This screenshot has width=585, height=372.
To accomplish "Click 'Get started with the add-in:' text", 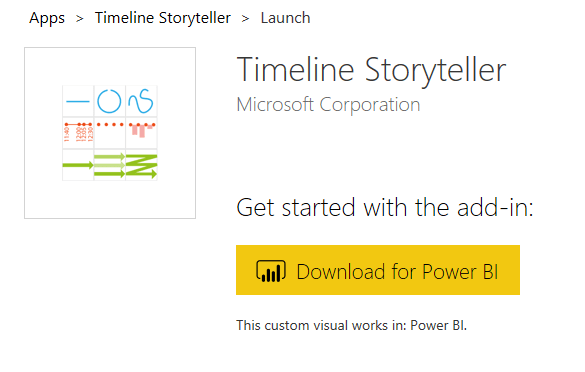I will (x=385, y=207).
